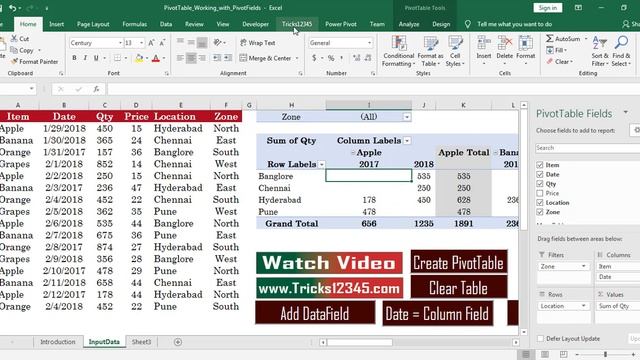Viewport: 640px width, 360px height.
Task: Click the Insert cells icon
Action: tap(484, 43)
